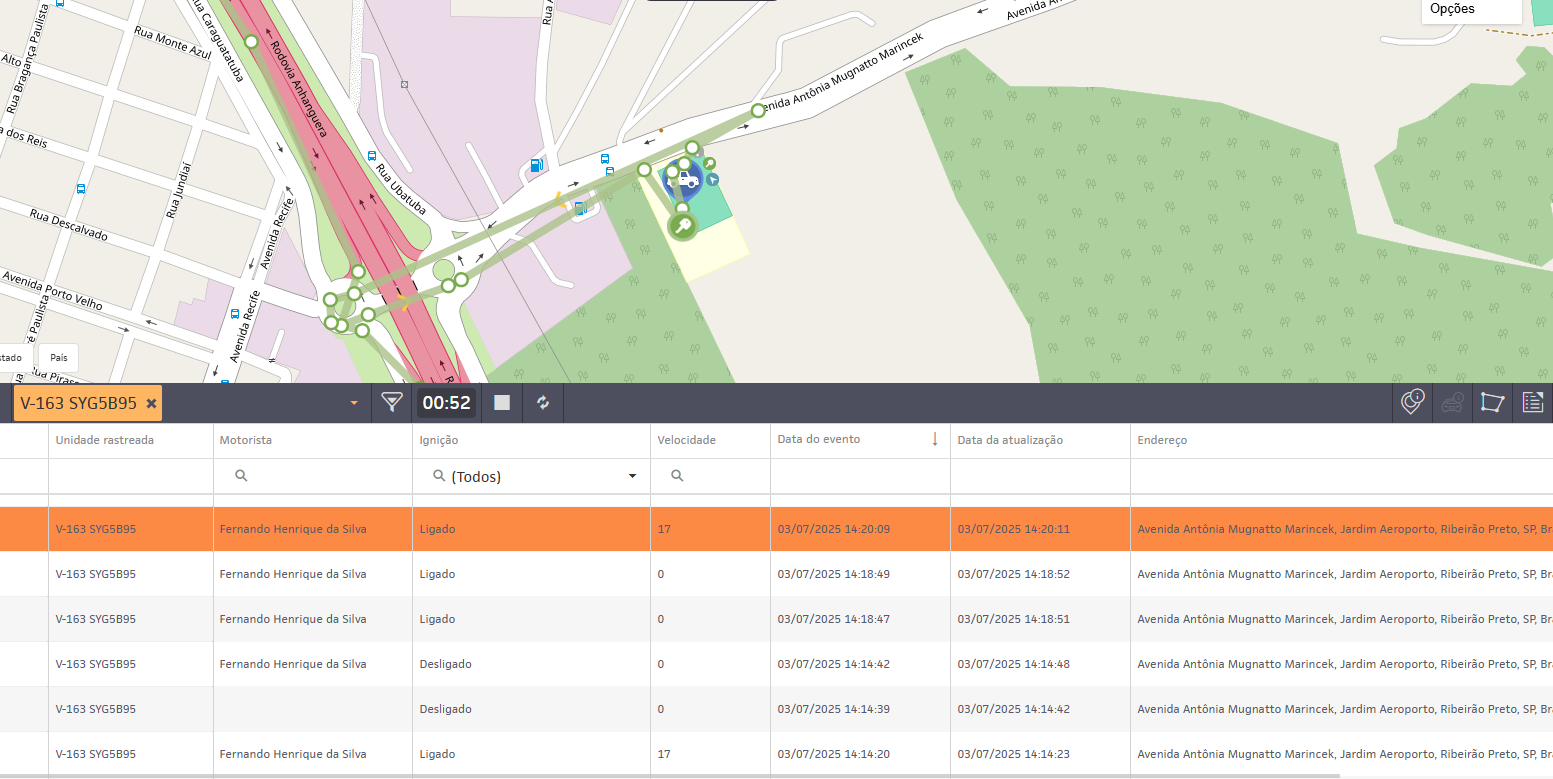The height and width of the screenshot is (779, 1553).
Task: Open the map pin info icon
Action: coord(1412,403)
